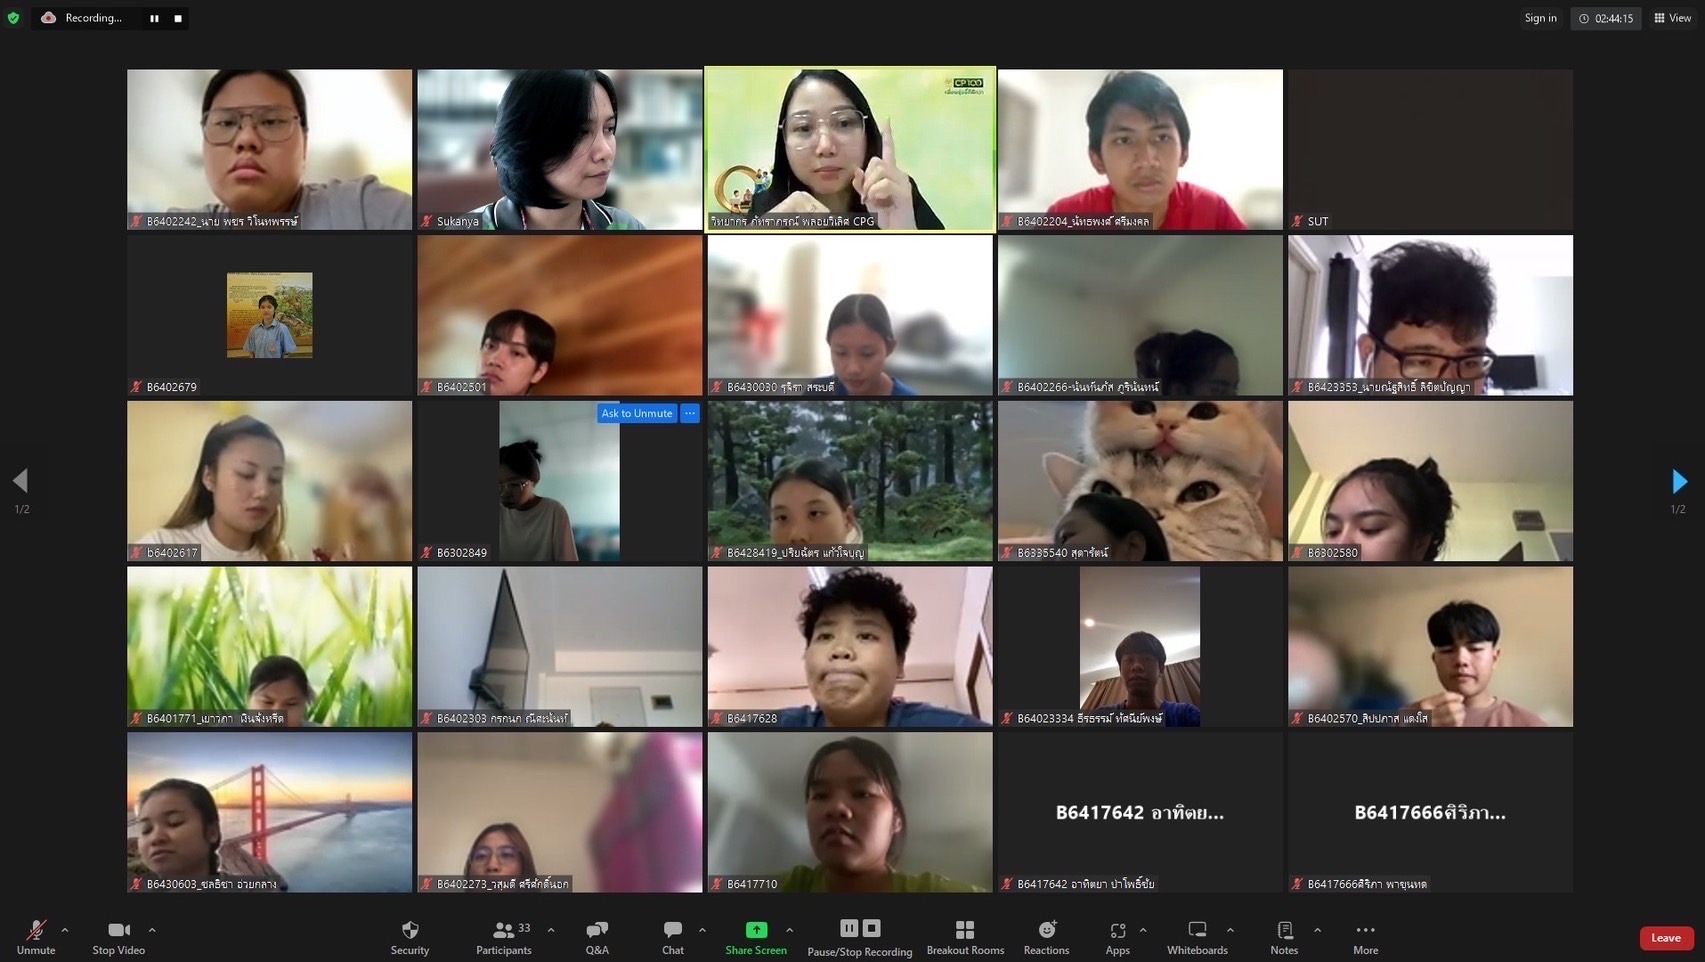Open the Notes tool
Viewport: 1705px width, 962px height.
click(1284, 937)
